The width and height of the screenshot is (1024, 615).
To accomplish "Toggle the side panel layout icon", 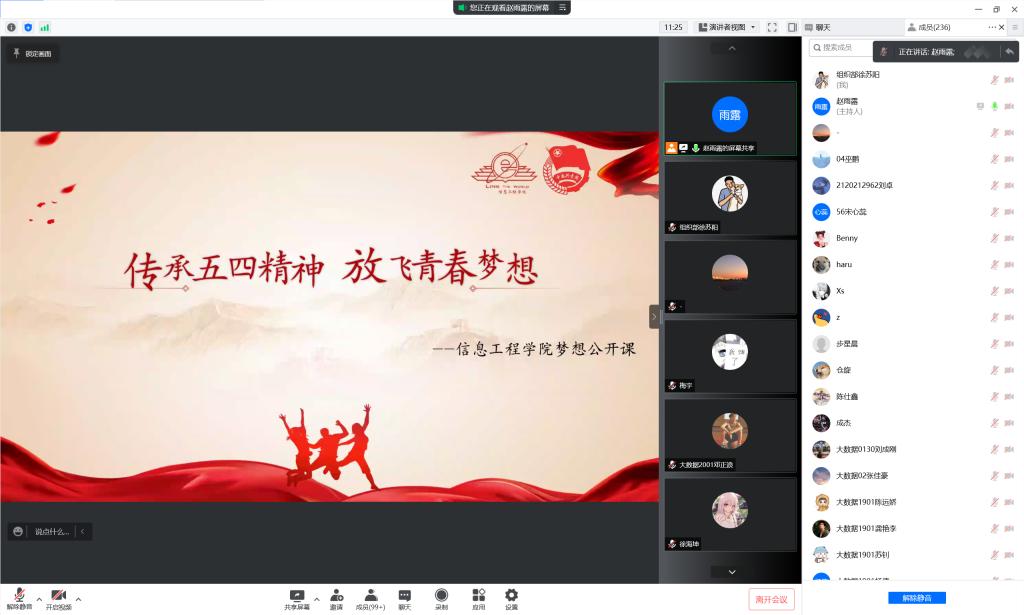I will pos(792,27).
